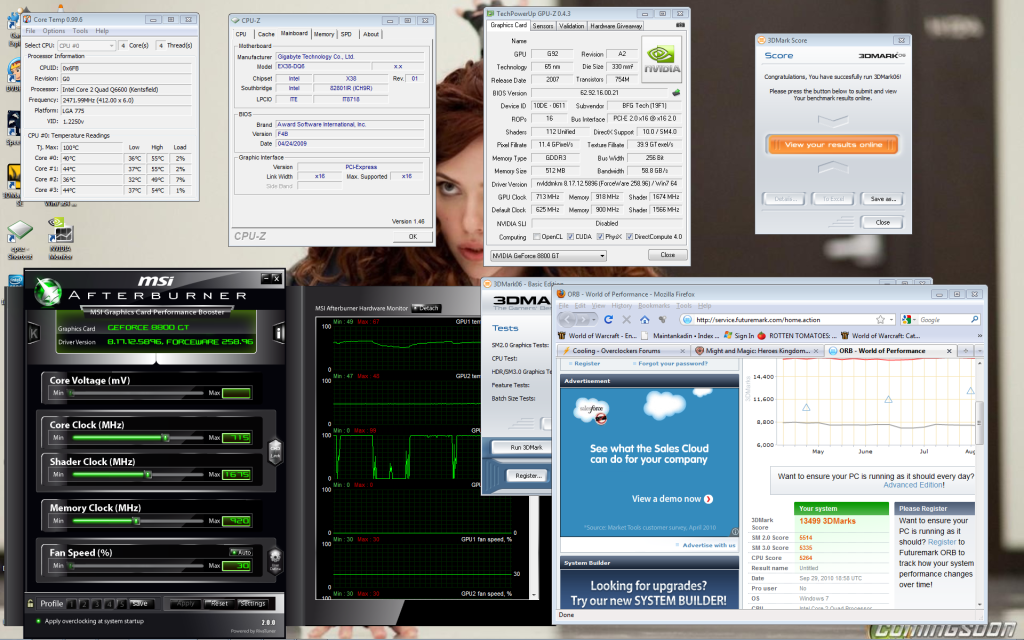Image resolution: width=1024 pixels, height=640 pixels.
Task: Open the Firefox history dropdown arrow beside forward
Action: 593,319
